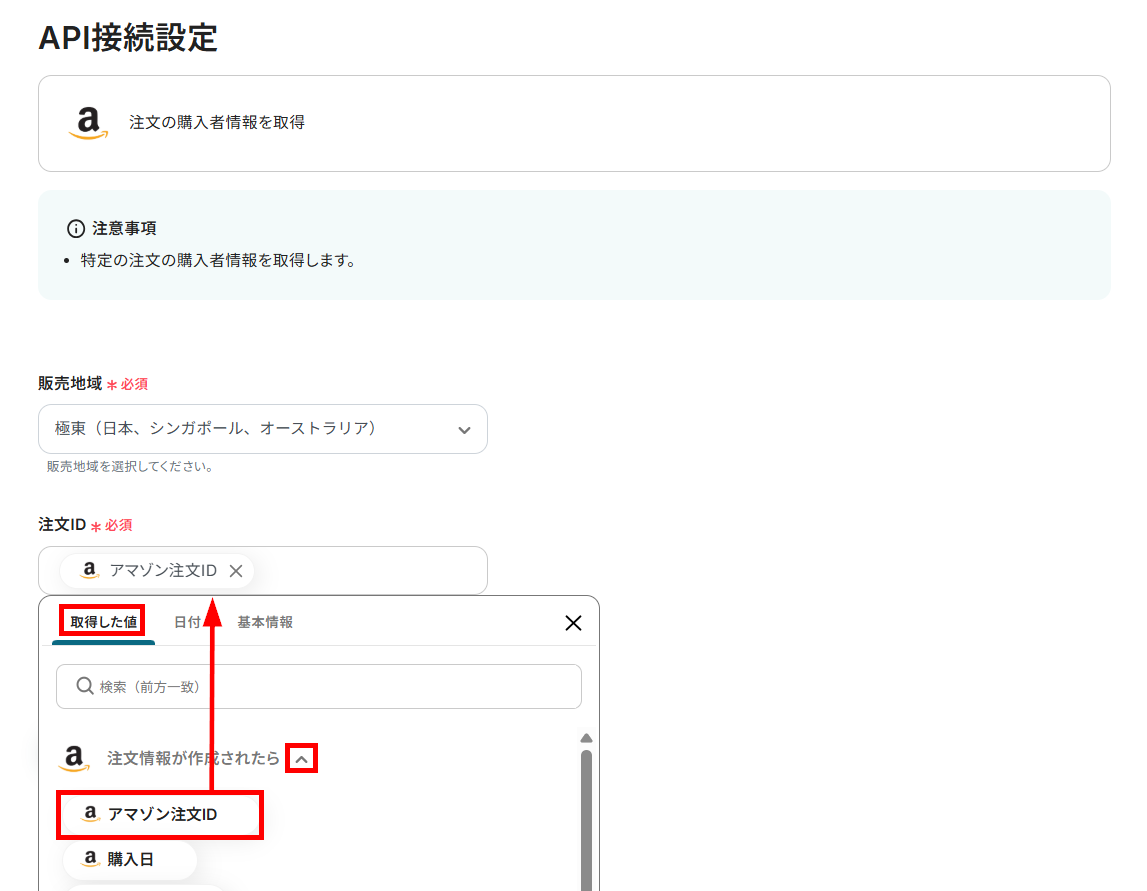1147x891 pixels.
Task: Click the info icon beside 注意事項
Action: 75,229
